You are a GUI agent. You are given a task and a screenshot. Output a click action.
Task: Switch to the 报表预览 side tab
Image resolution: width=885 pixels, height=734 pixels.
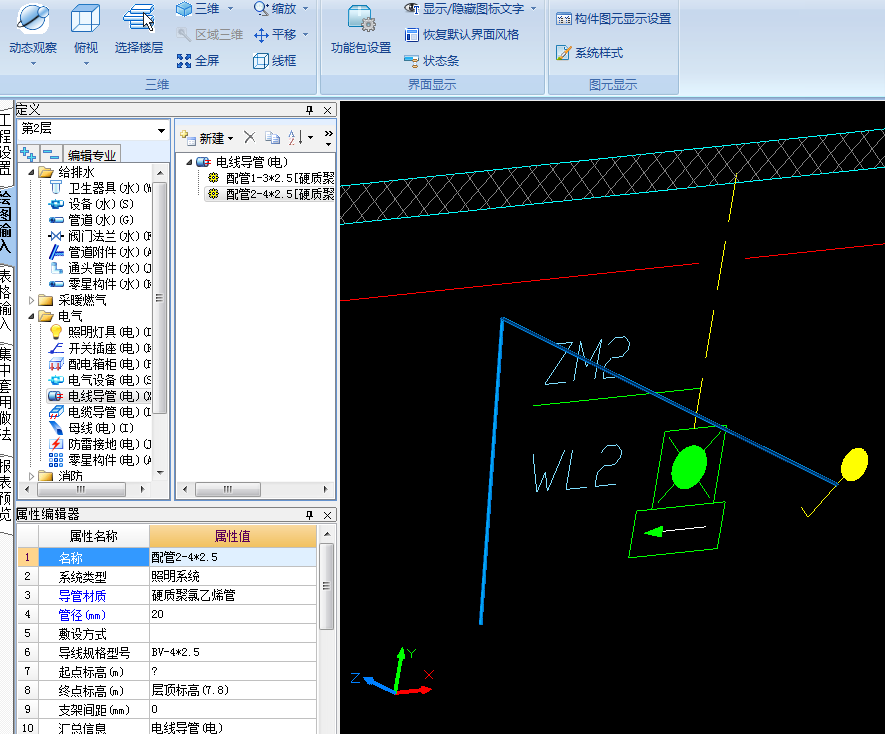coord(6,490)
